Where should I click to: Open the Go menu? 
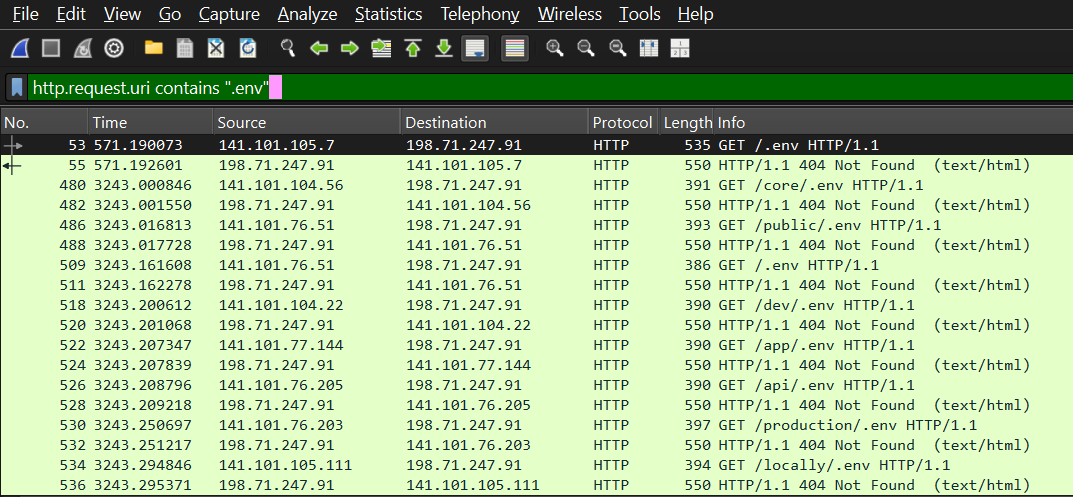170,14
